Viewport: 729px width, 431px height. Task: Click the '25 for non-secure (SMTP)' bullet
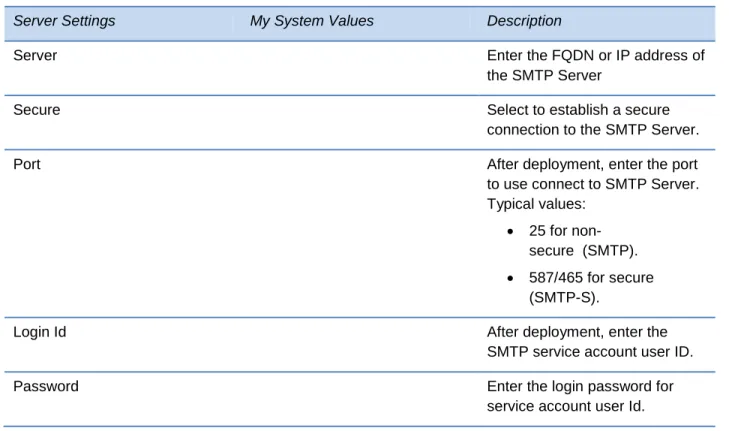point(583,240)
